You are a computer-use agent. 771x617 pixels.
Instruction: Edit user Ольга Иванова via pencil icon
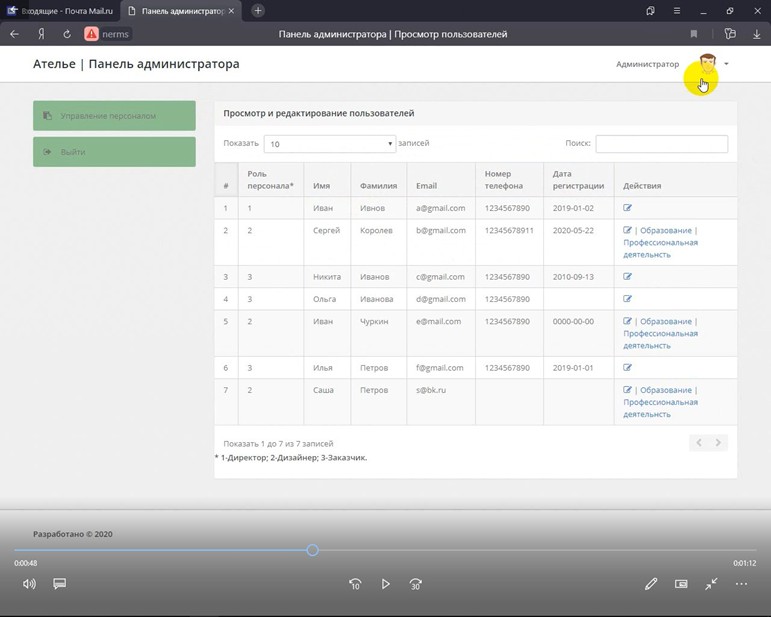pos(627,298)
